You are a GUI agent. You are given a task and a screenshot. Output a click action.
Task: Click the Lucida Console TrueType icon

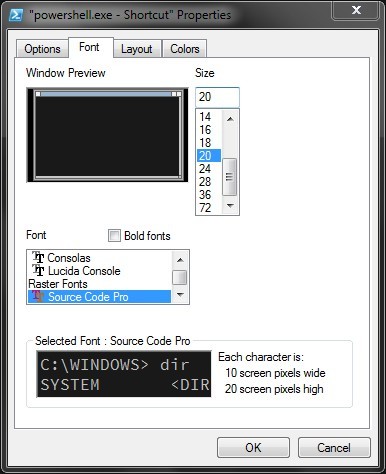tap(38, 270)
